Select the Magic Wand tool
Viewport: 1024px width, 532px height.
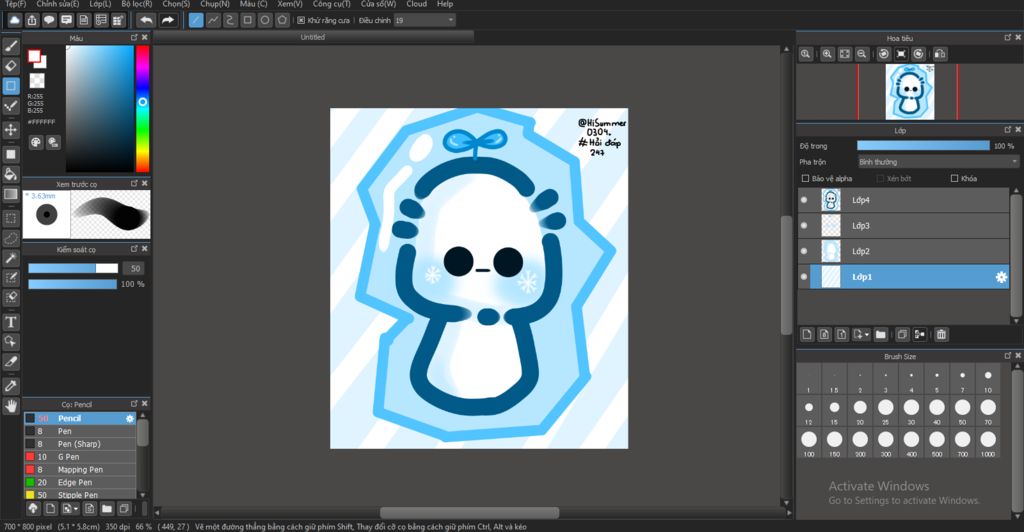[x=10, y=258]
